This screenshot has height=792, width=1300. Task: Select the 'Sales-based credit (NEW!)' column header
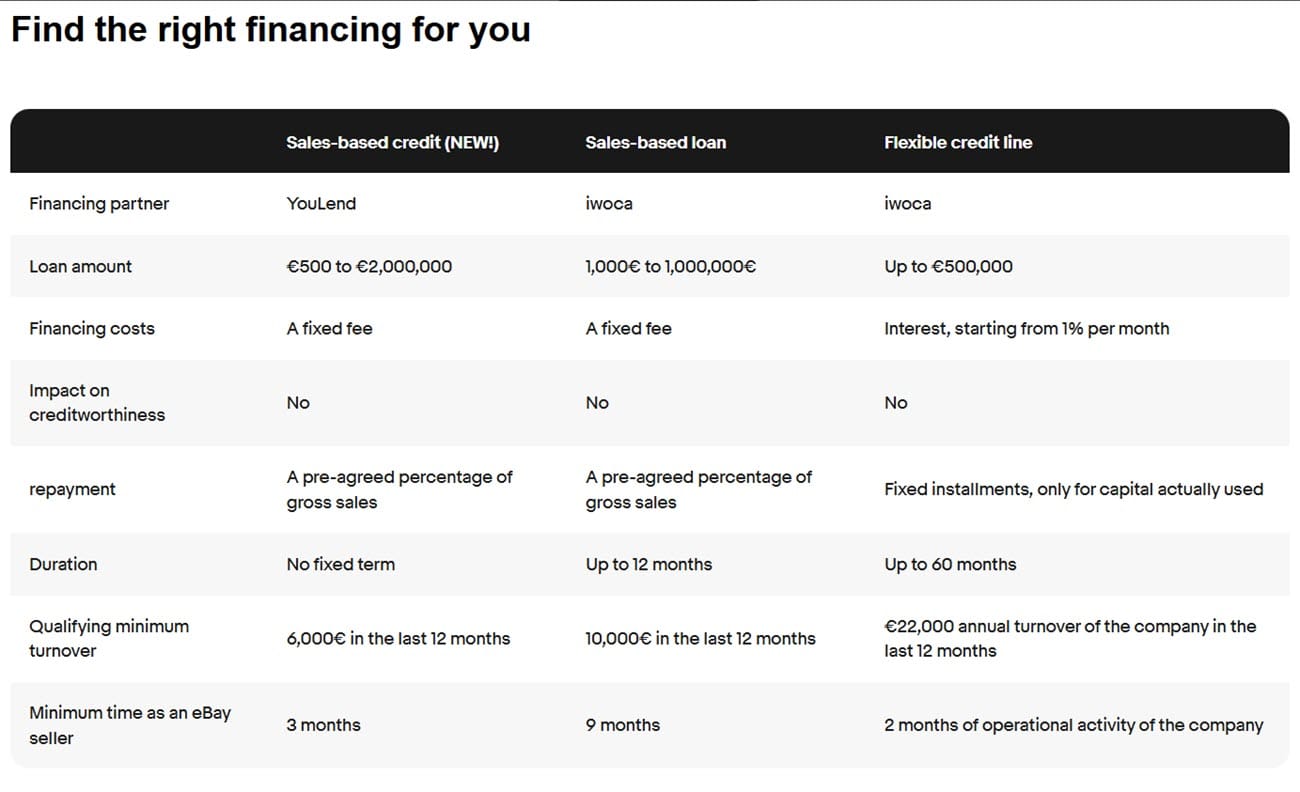tap(392, 142)
